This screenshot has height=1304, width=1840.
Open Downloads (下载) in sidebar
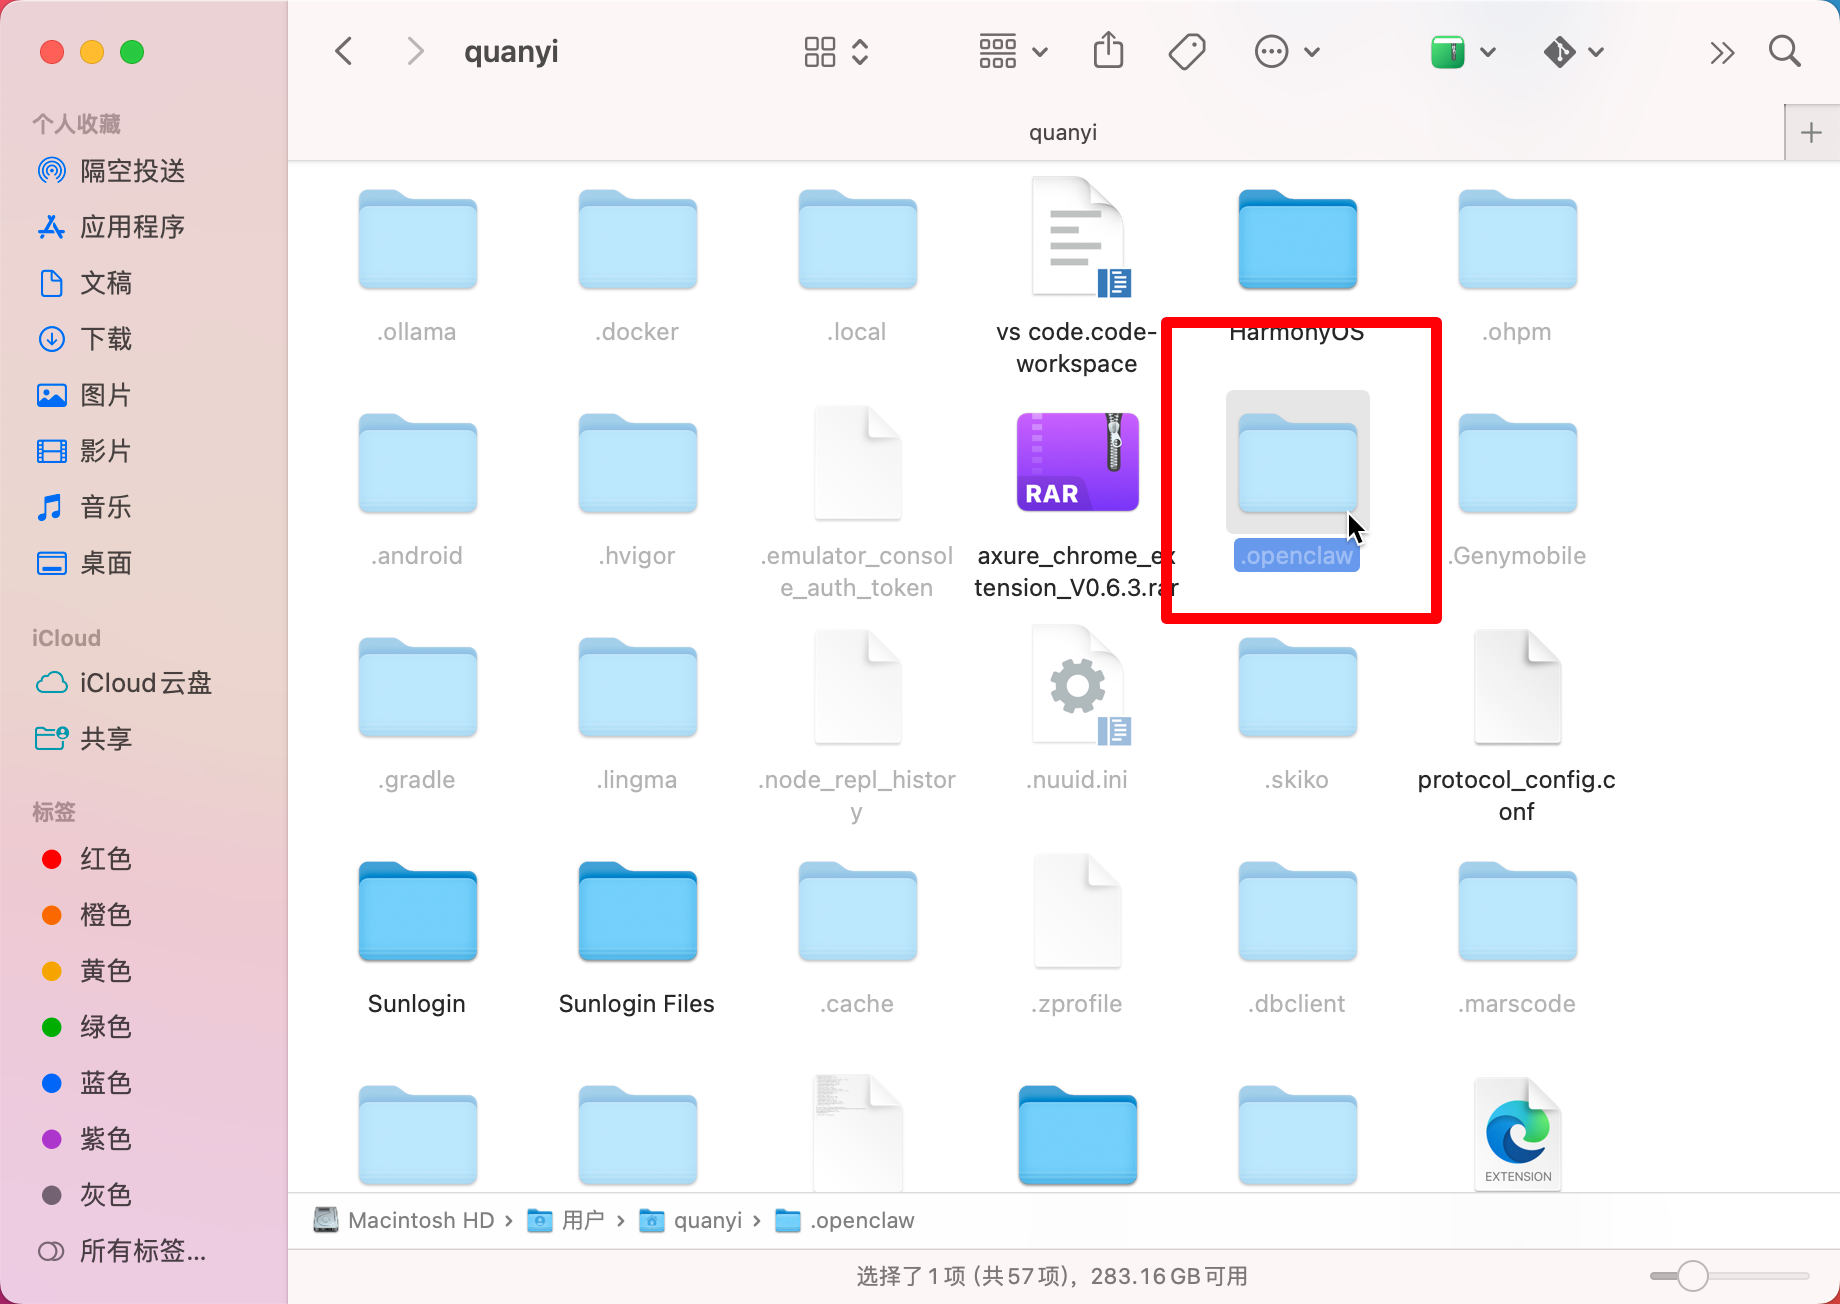[x=105, y=339]
